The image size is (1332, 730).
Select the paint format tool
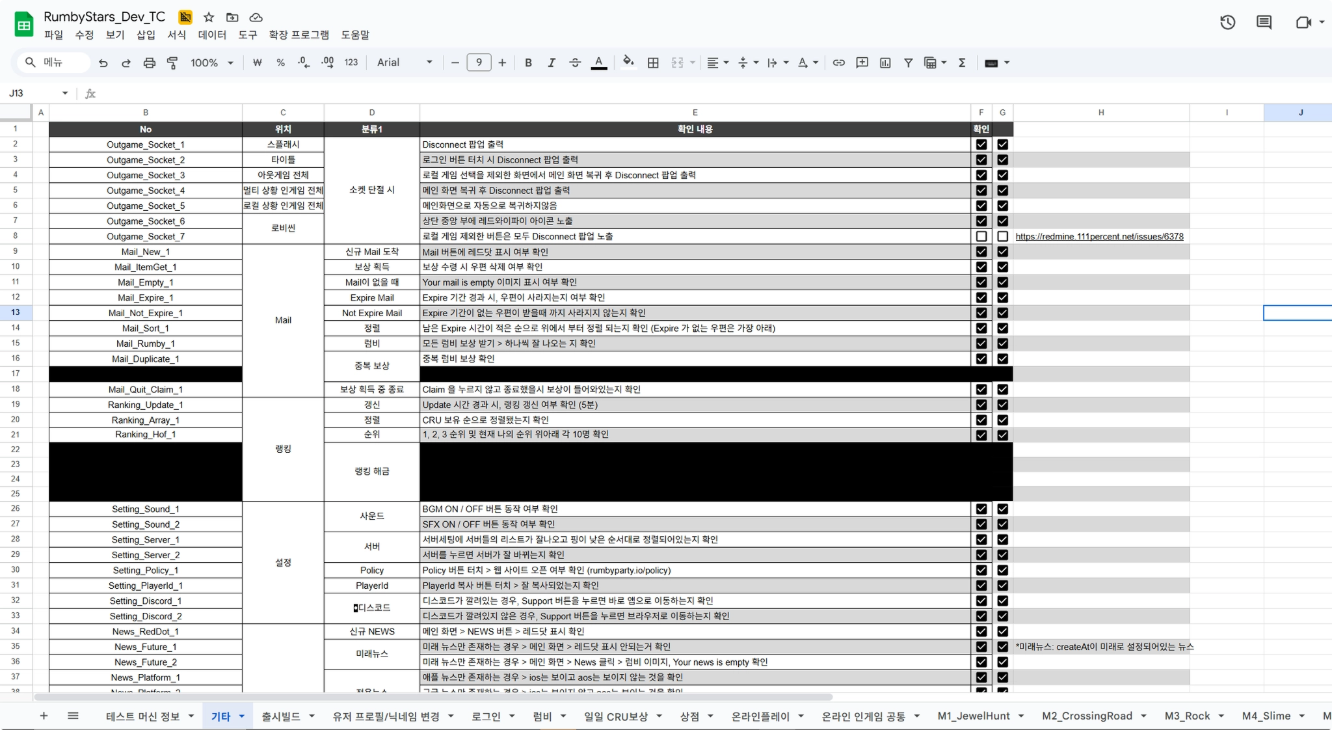[x=172, y=63]
